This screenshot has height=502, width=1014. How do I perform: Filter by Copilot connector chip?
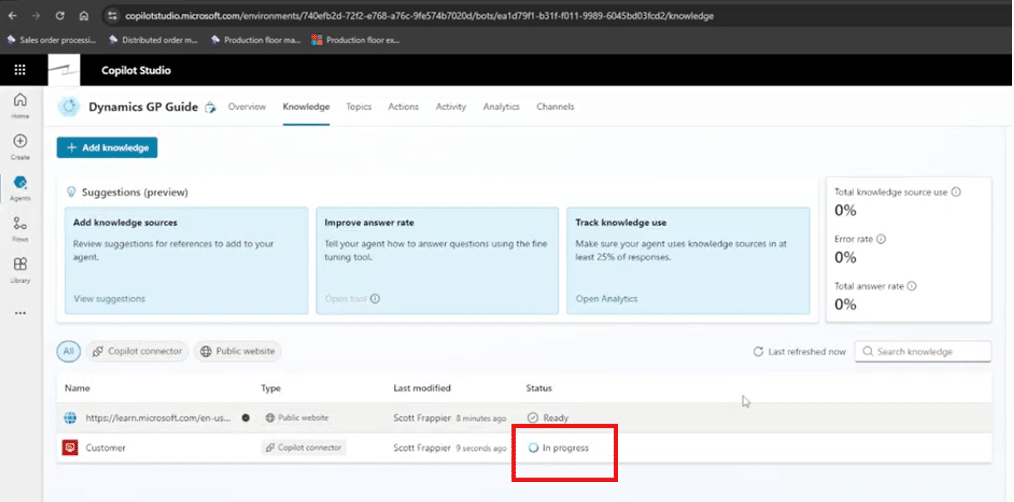tap(137, 351)
